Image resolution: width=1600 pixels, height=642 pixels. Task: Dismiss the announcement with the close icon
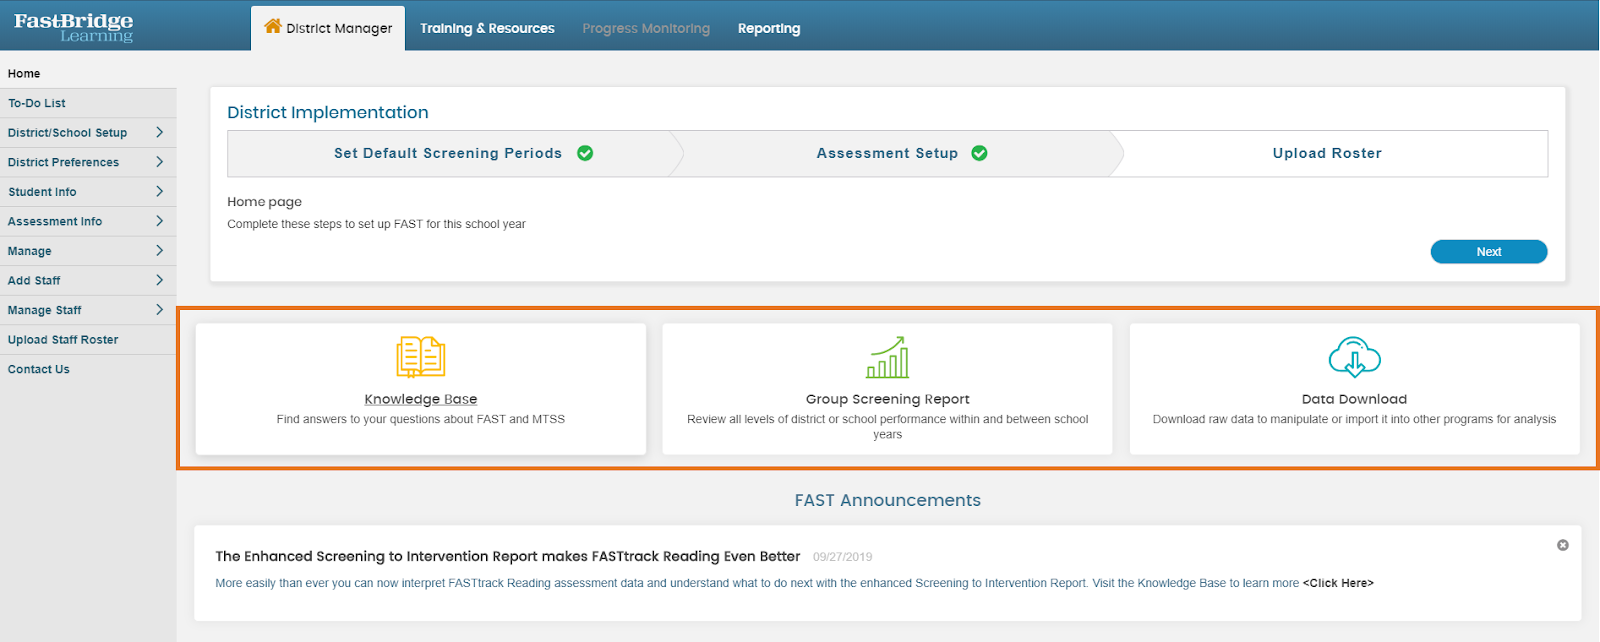pyautogui.click(x=1563, y=545)
